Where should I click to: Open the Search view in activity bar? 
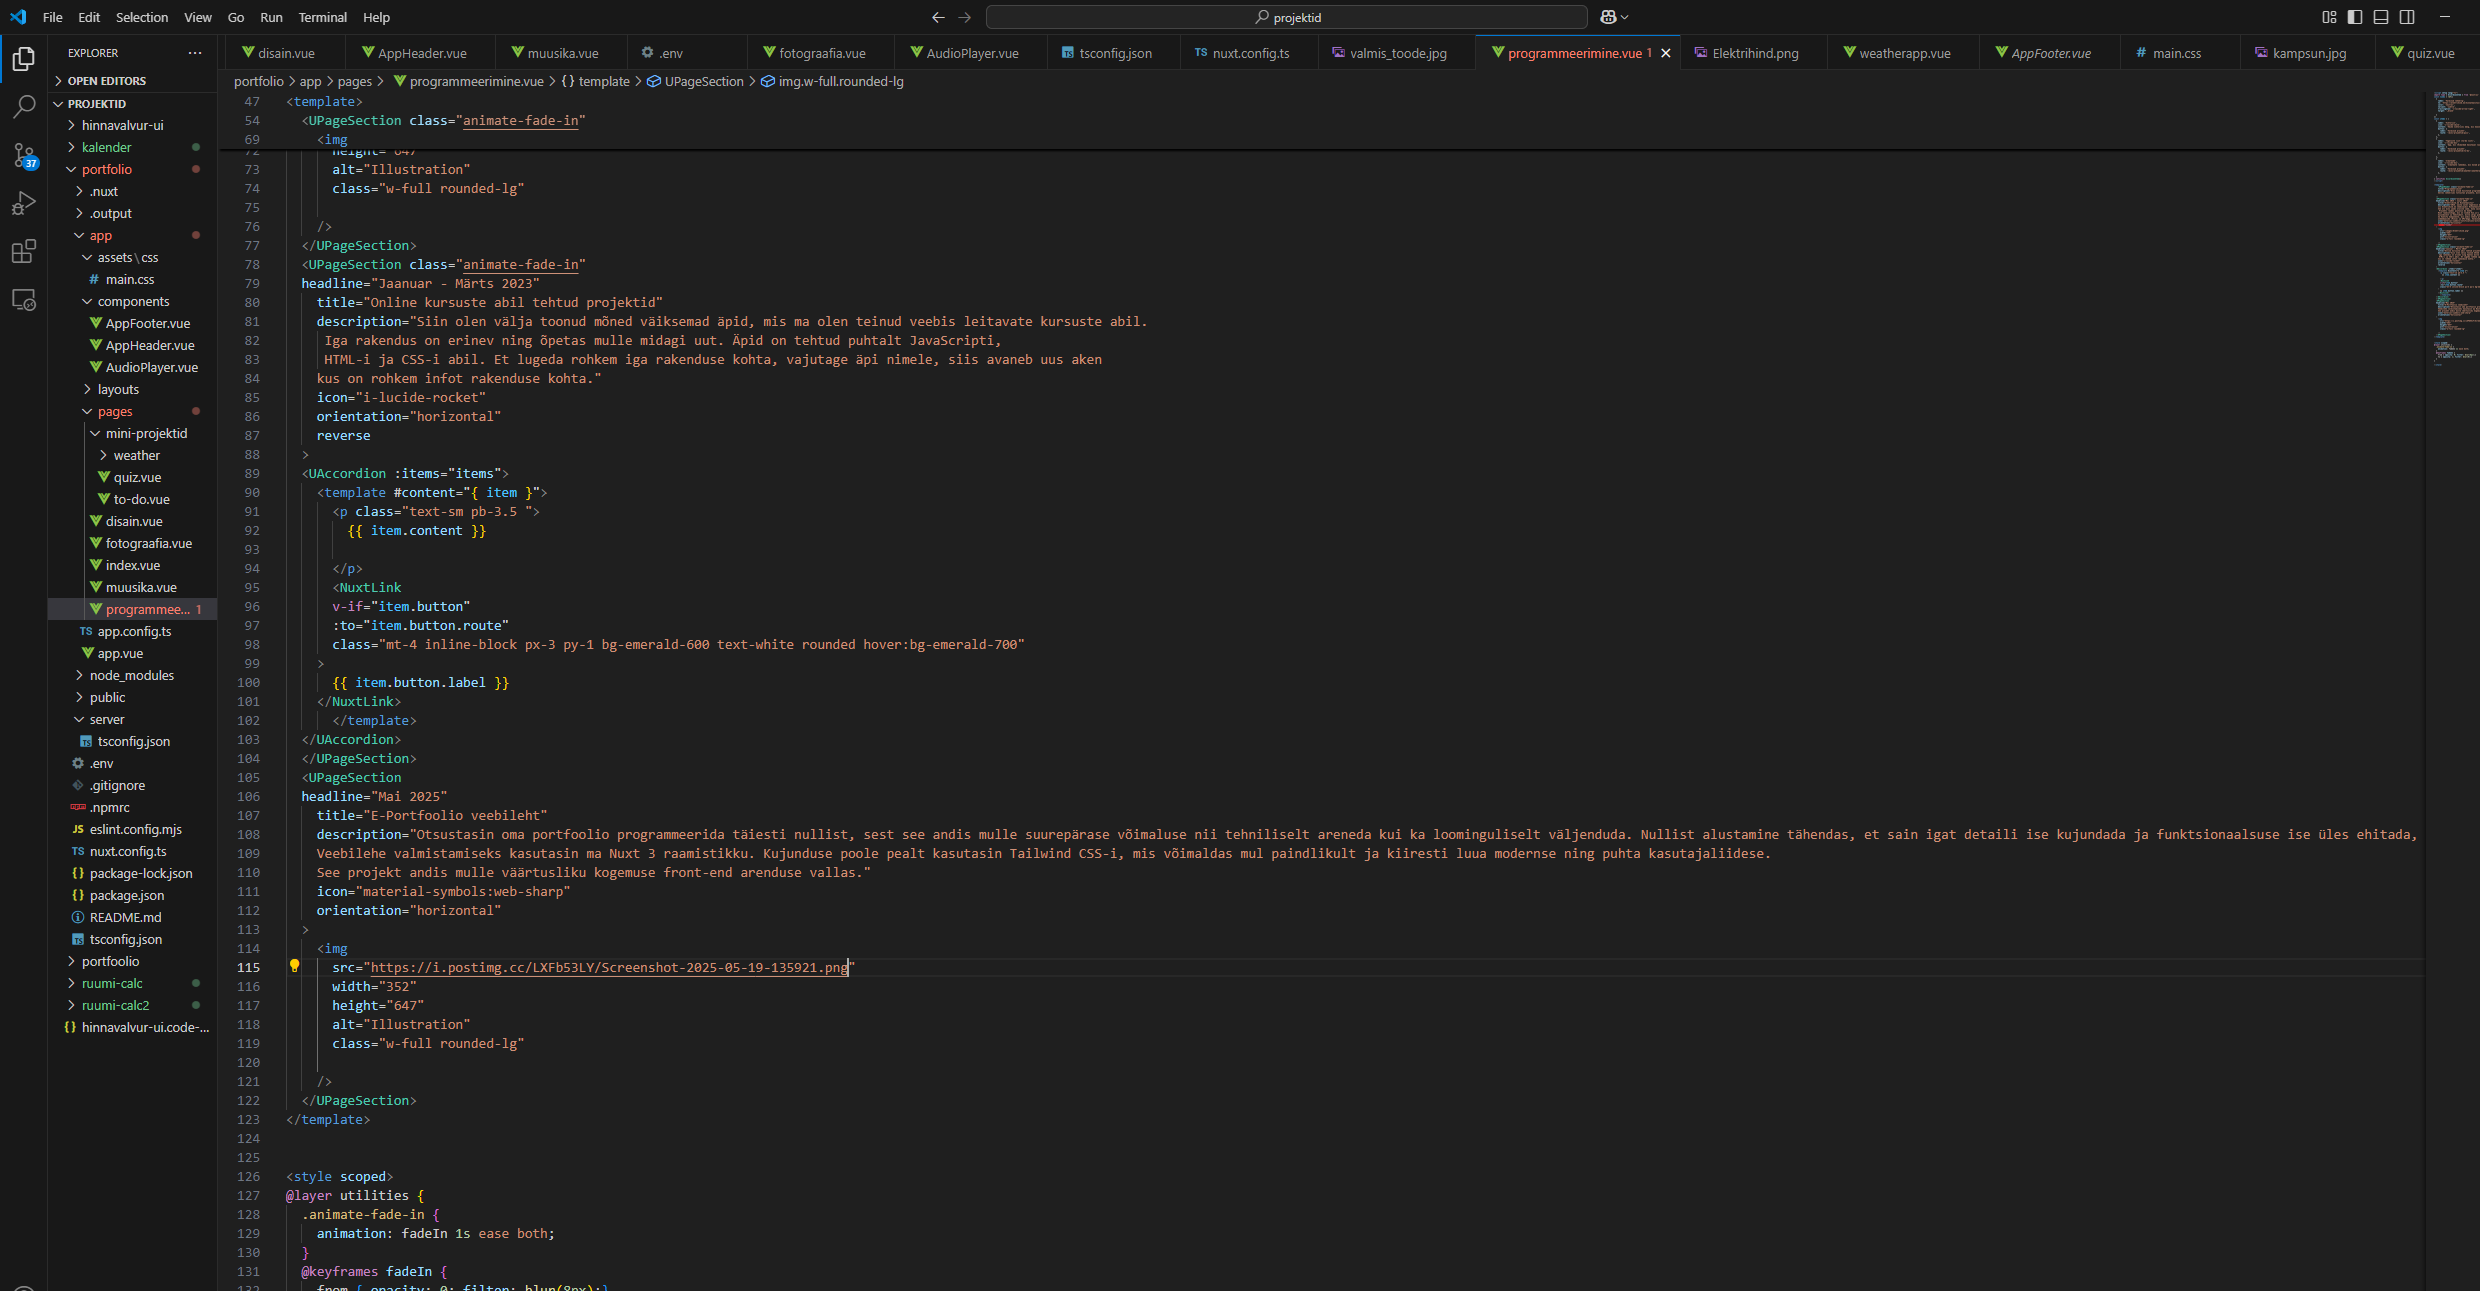24,107
